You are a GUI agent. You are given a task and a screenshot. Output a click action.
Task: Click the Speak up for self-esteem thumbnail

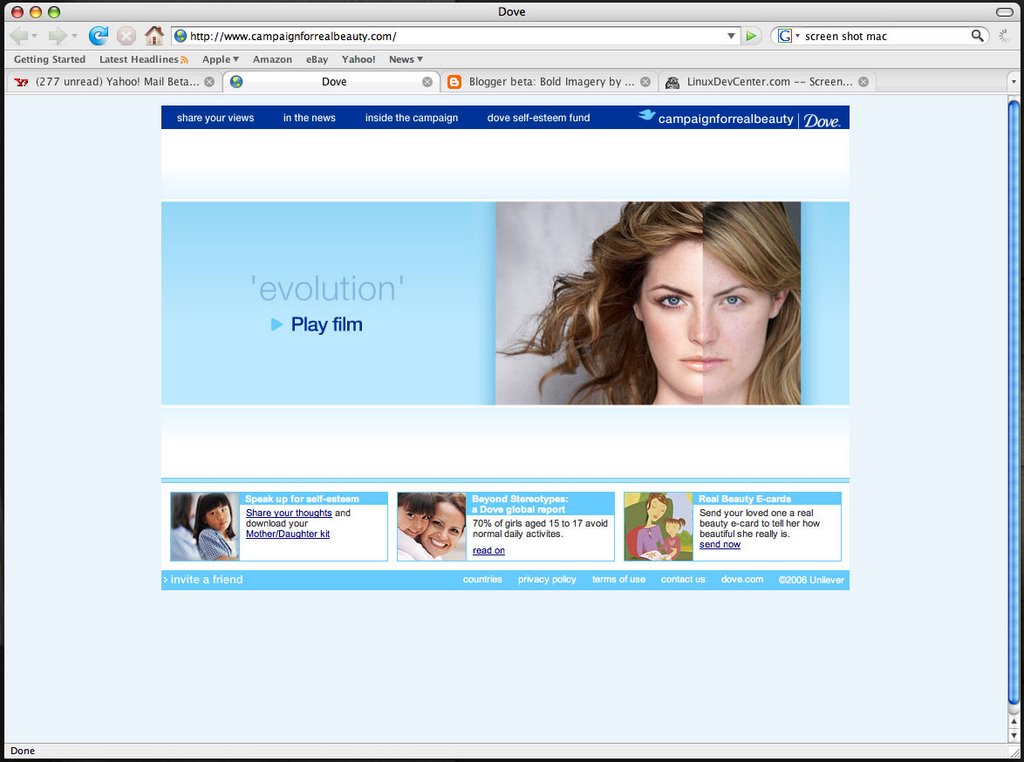click(205, 526)
